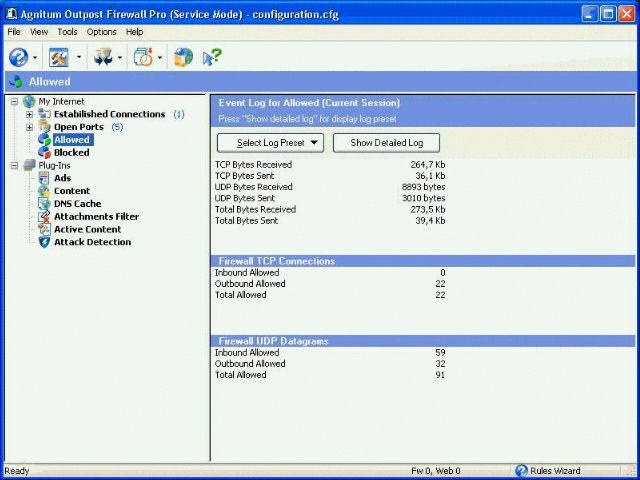This screenshot has height=480, width=640.
Task: Click the Plug-Ins computer icon
Action: (29, 165)
